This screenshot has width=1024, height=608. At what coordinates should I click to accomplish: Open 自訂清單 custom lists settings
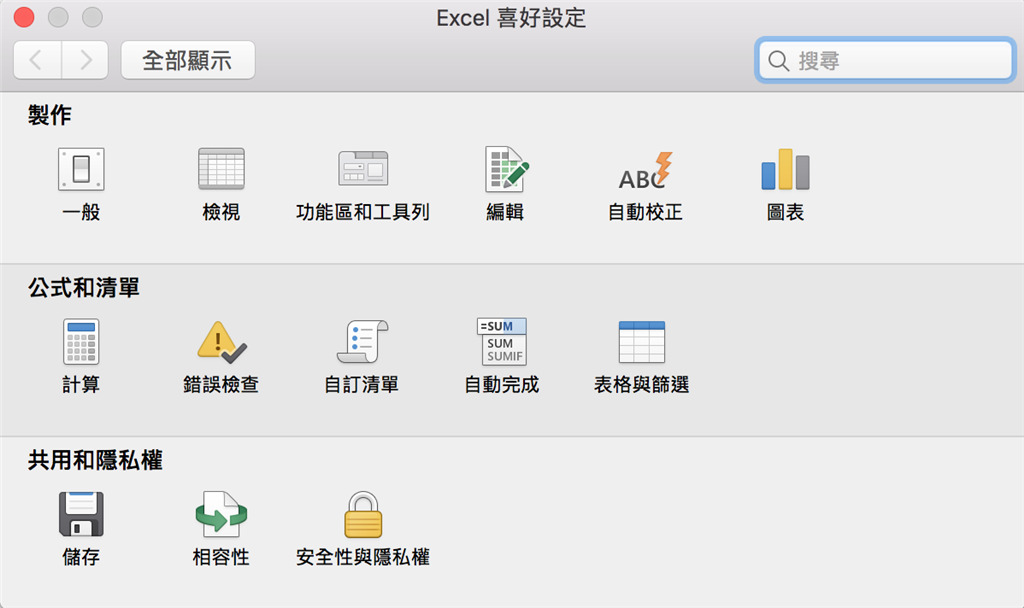pyautogui.click(x=362, y=357)
